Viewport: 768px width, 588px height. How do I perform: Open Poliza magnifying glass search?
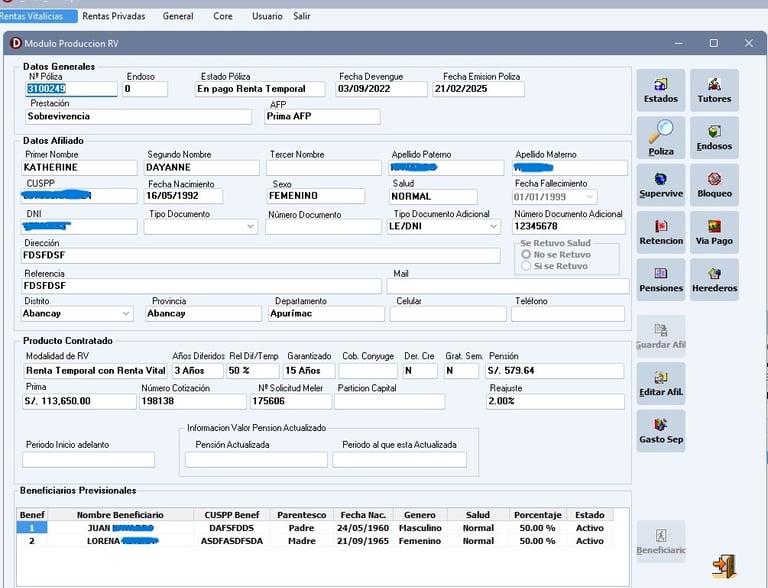[x=660, y=138]
